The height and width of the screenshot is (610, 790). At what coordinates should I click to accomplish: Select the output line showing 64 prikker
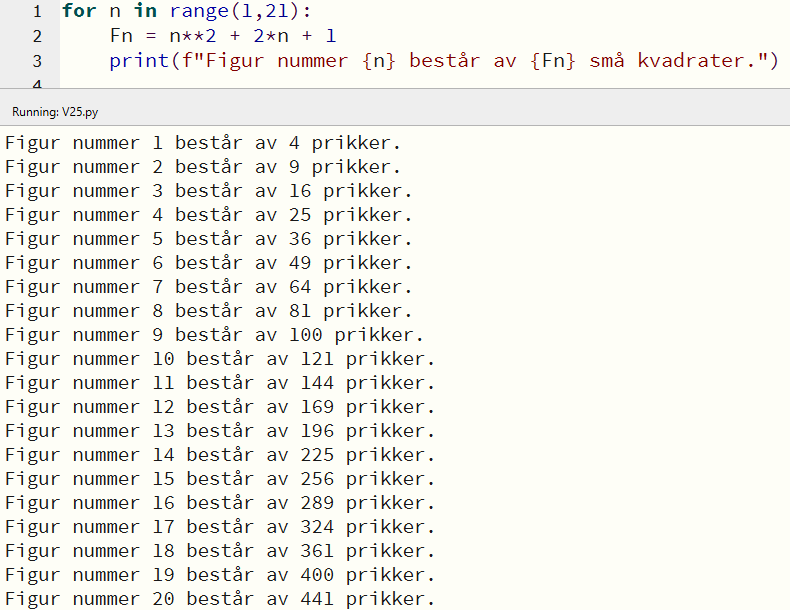[209, 287]
